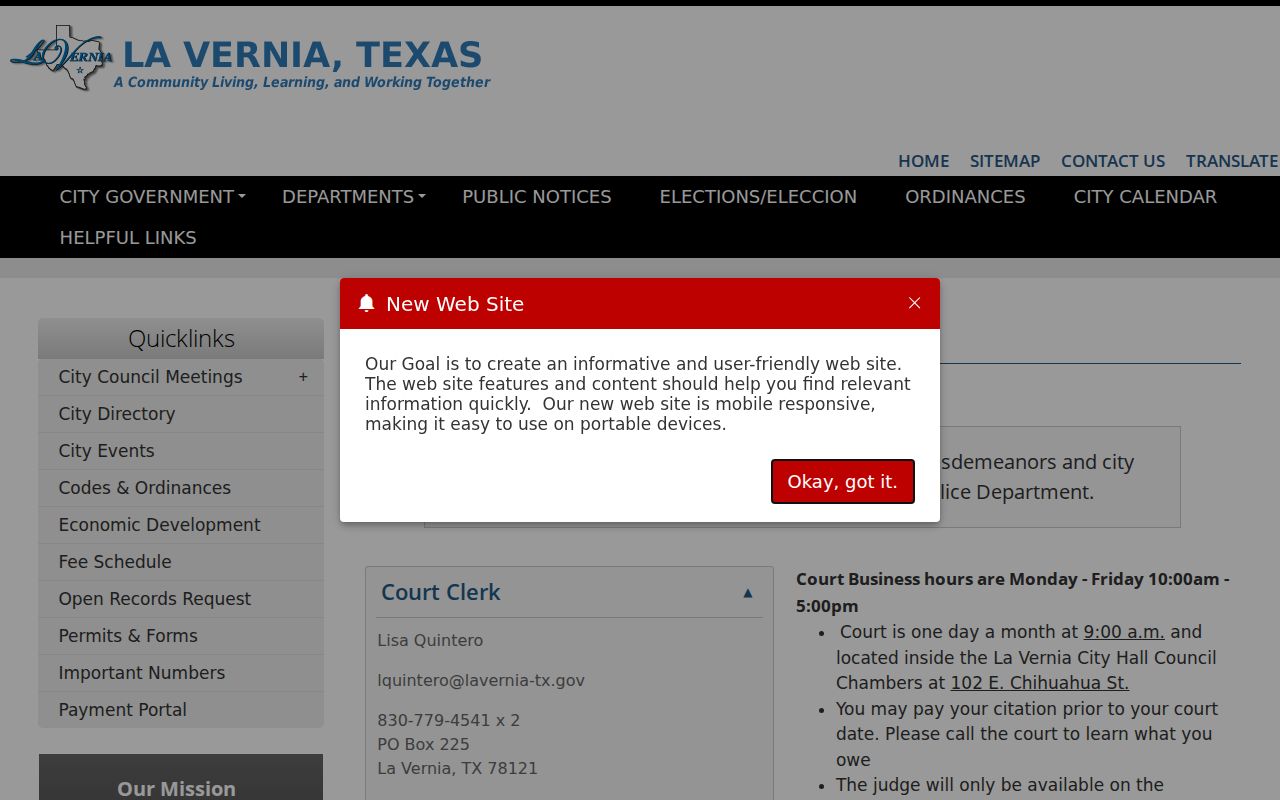Viewport: 1280px width, 800px height.
Task: Open the Sitemap link
Action: (x=1005, y=161)
